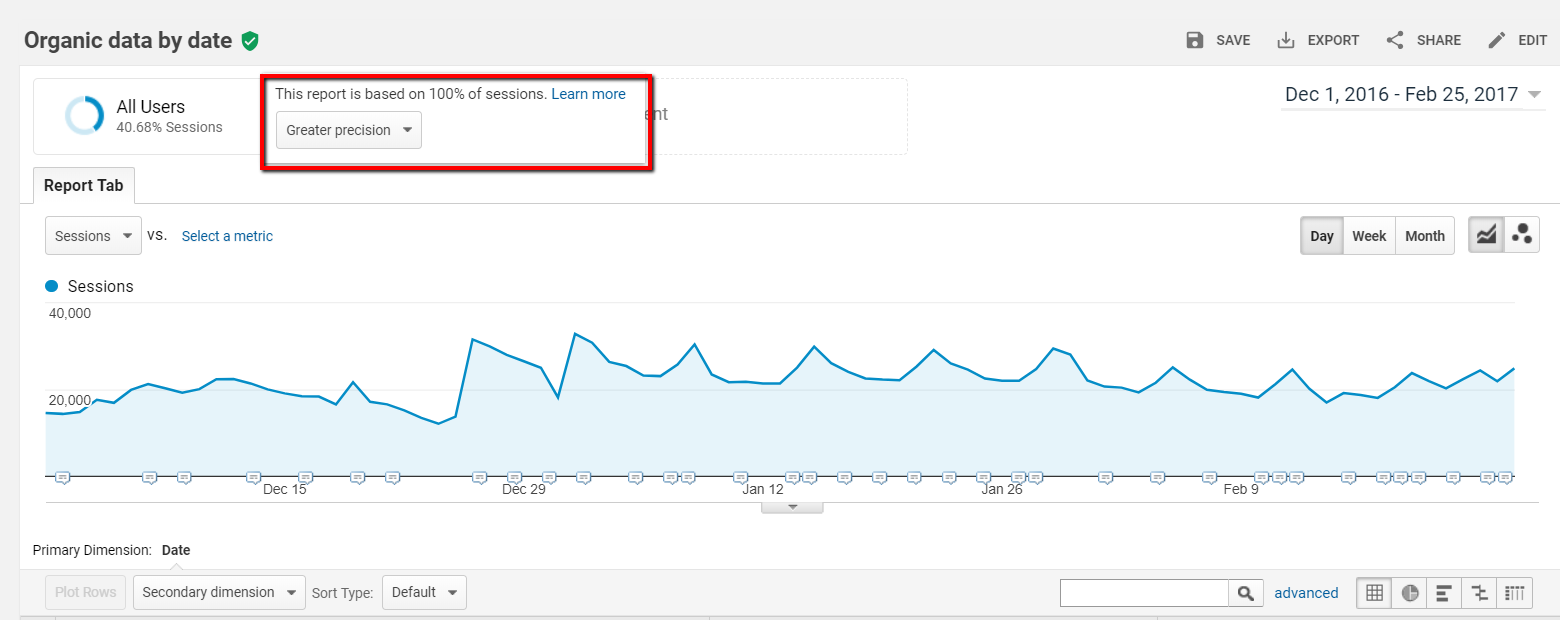The width and height of the screenshot is (1560, 620).
Task: Click the Save icon in the header
Action: click(1194, 40)
